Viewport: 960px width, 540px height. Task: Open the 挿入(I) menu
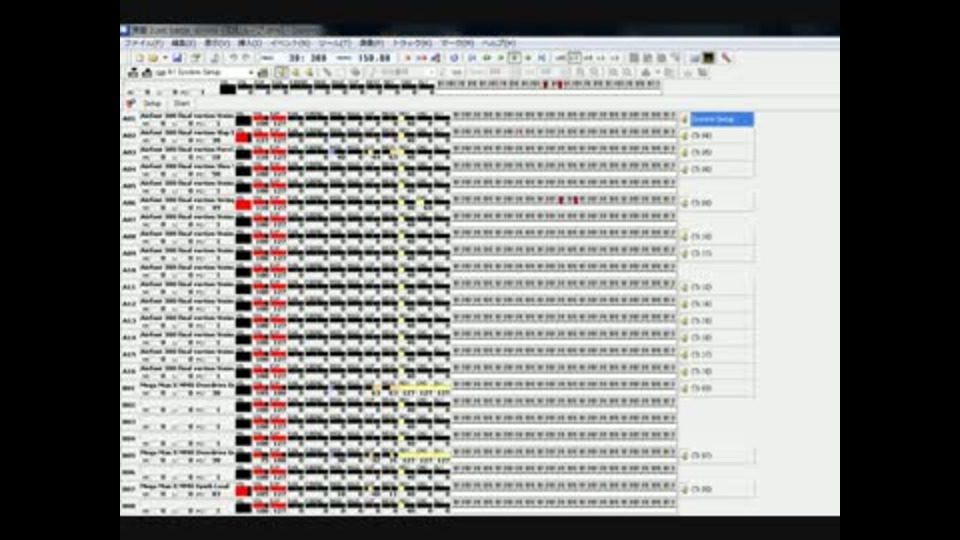249,43
